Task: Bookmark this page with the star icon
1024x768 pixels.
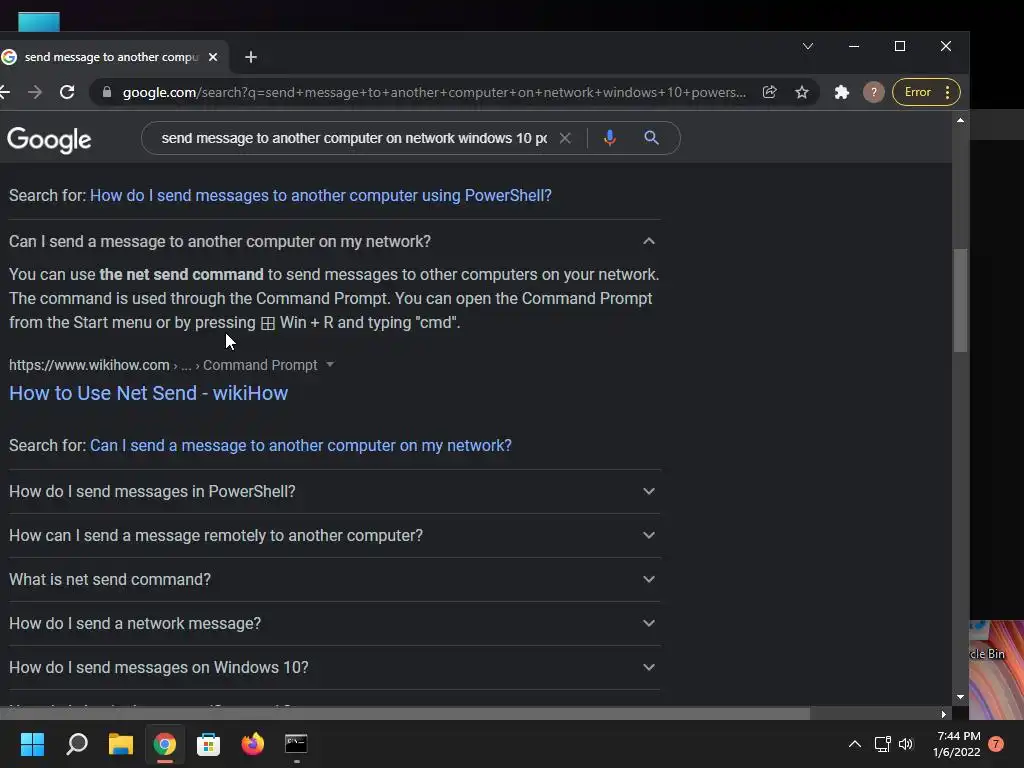Action: coord(802,92)
